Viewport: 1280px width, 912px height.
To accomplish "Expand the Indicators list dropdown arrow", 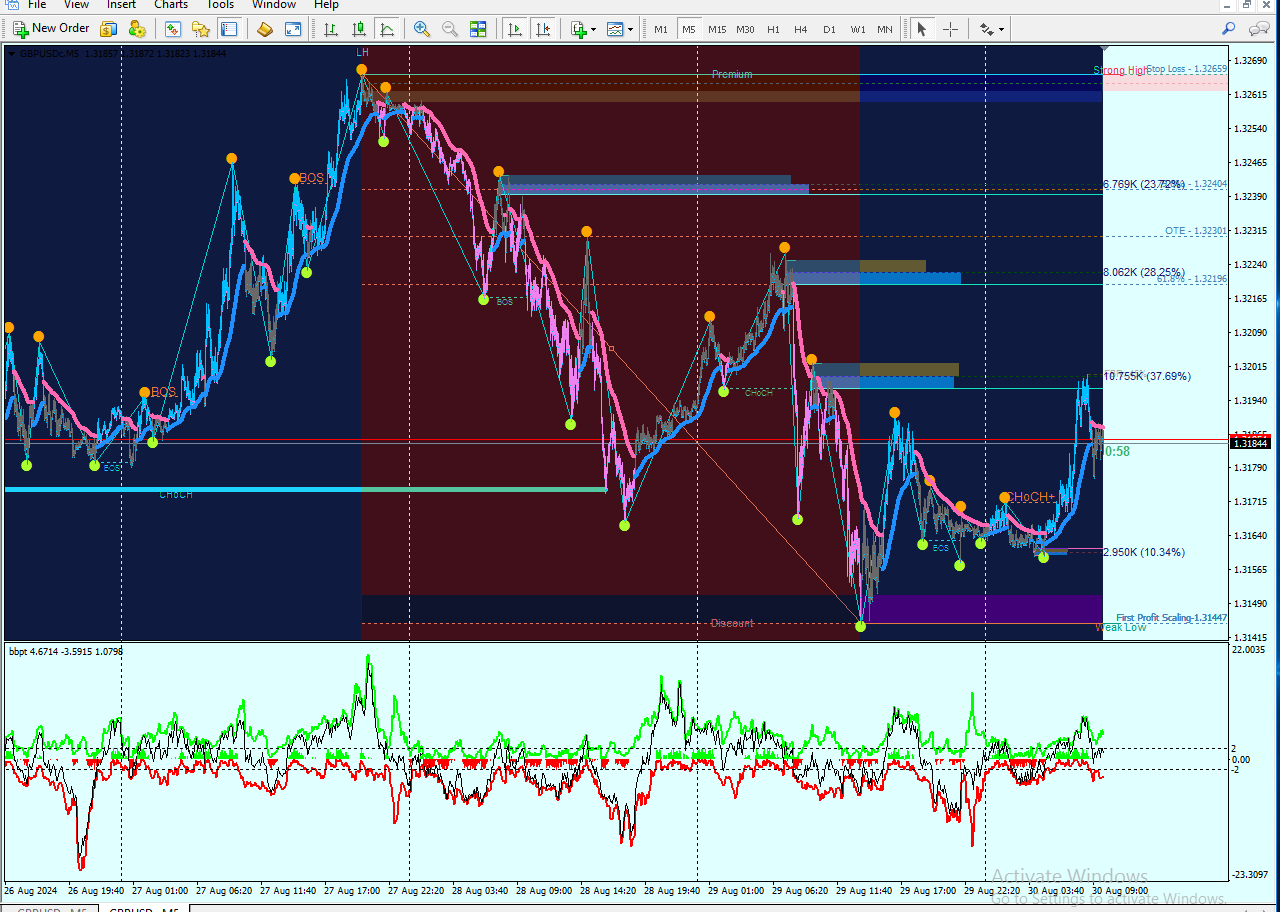I will (x=593, y=29).
